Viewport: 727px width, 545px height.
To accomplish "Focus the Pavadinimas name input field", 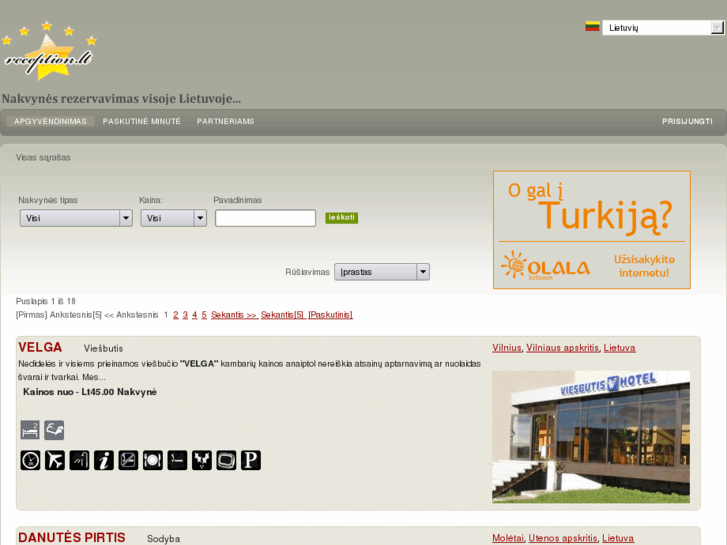I will point(265,218).
